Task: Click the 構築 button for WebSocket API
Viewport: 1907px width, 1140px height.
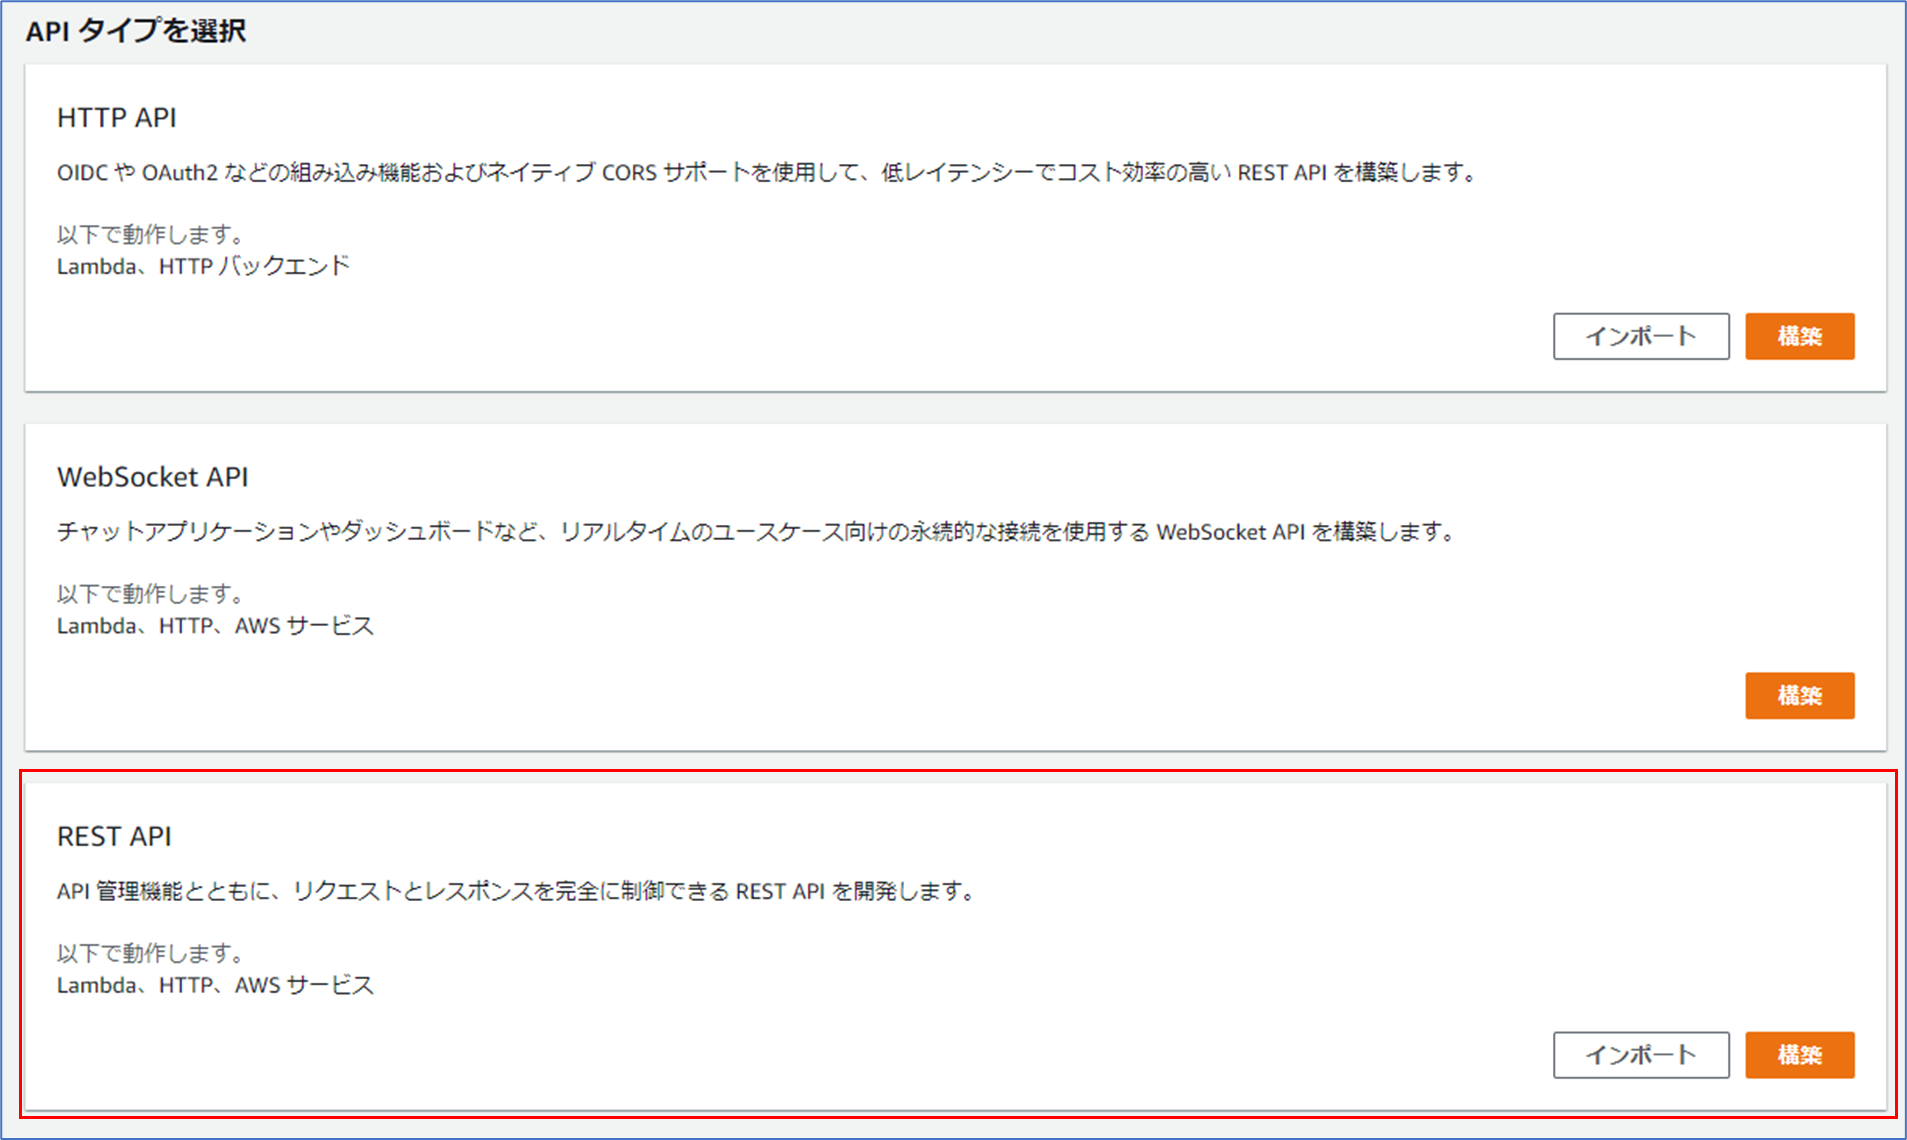Action: pyautogui.click(x=1798, y=695)
